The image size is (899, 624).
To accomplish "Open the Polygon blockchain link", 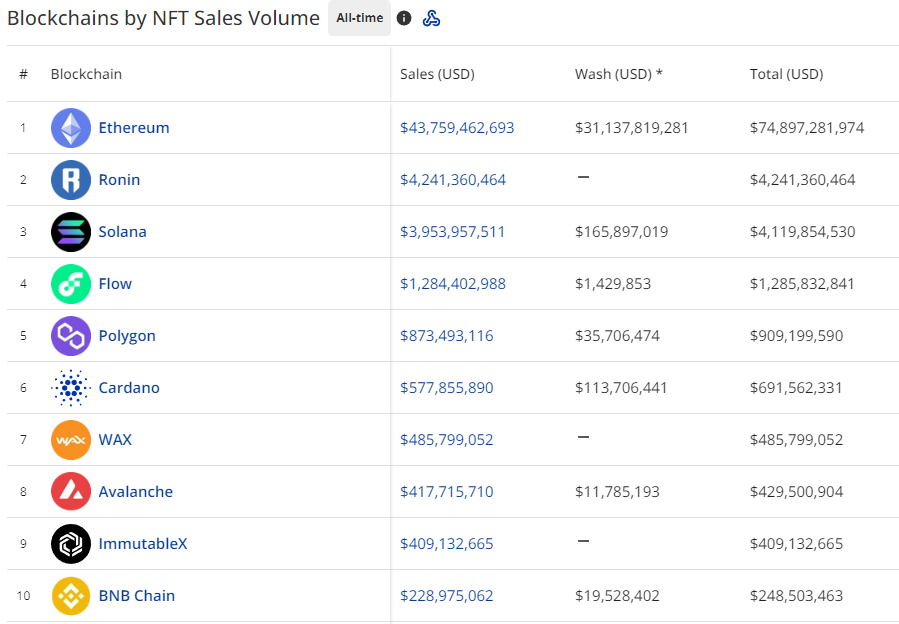I will pyautogui.click(x=127, y=336).
